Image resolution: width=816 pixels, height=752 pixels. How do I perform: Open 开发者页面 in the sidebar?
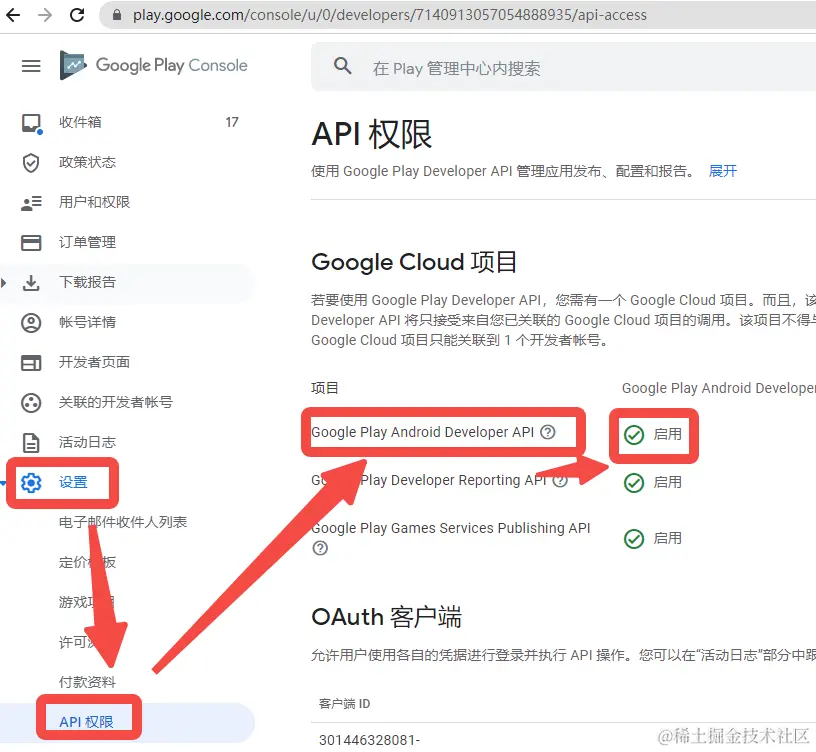point(94,362)
